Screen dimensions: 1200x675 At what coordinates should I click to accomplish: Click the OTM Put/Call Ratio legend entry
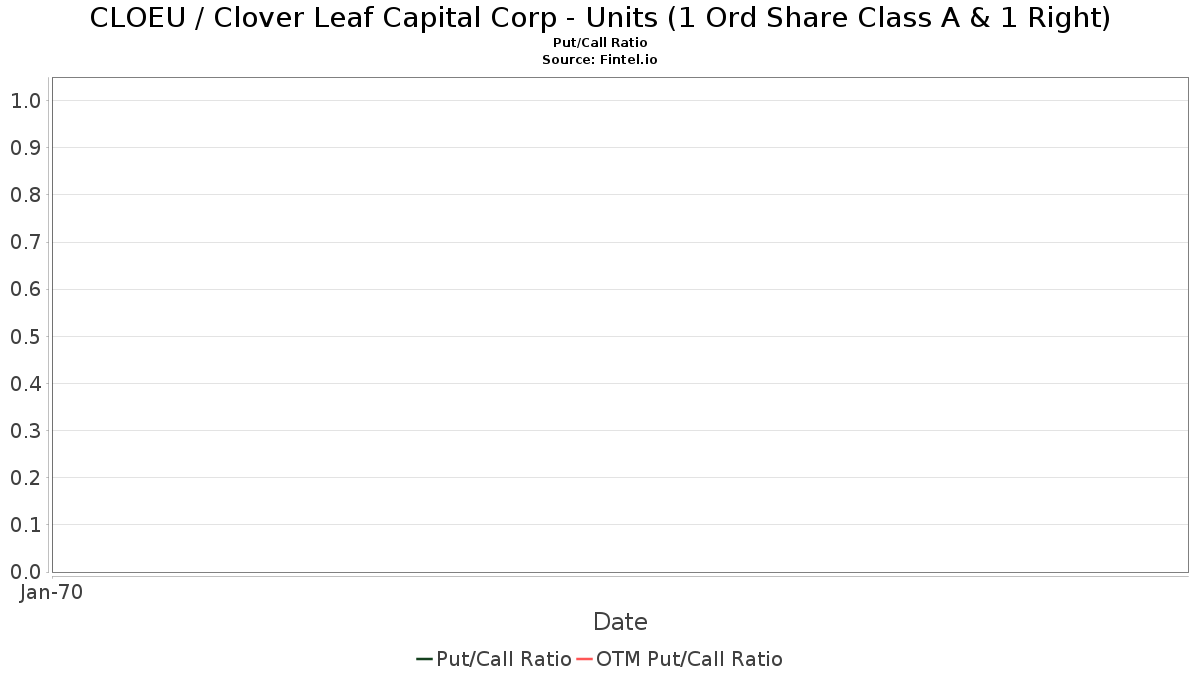click(x=680, y=659)
